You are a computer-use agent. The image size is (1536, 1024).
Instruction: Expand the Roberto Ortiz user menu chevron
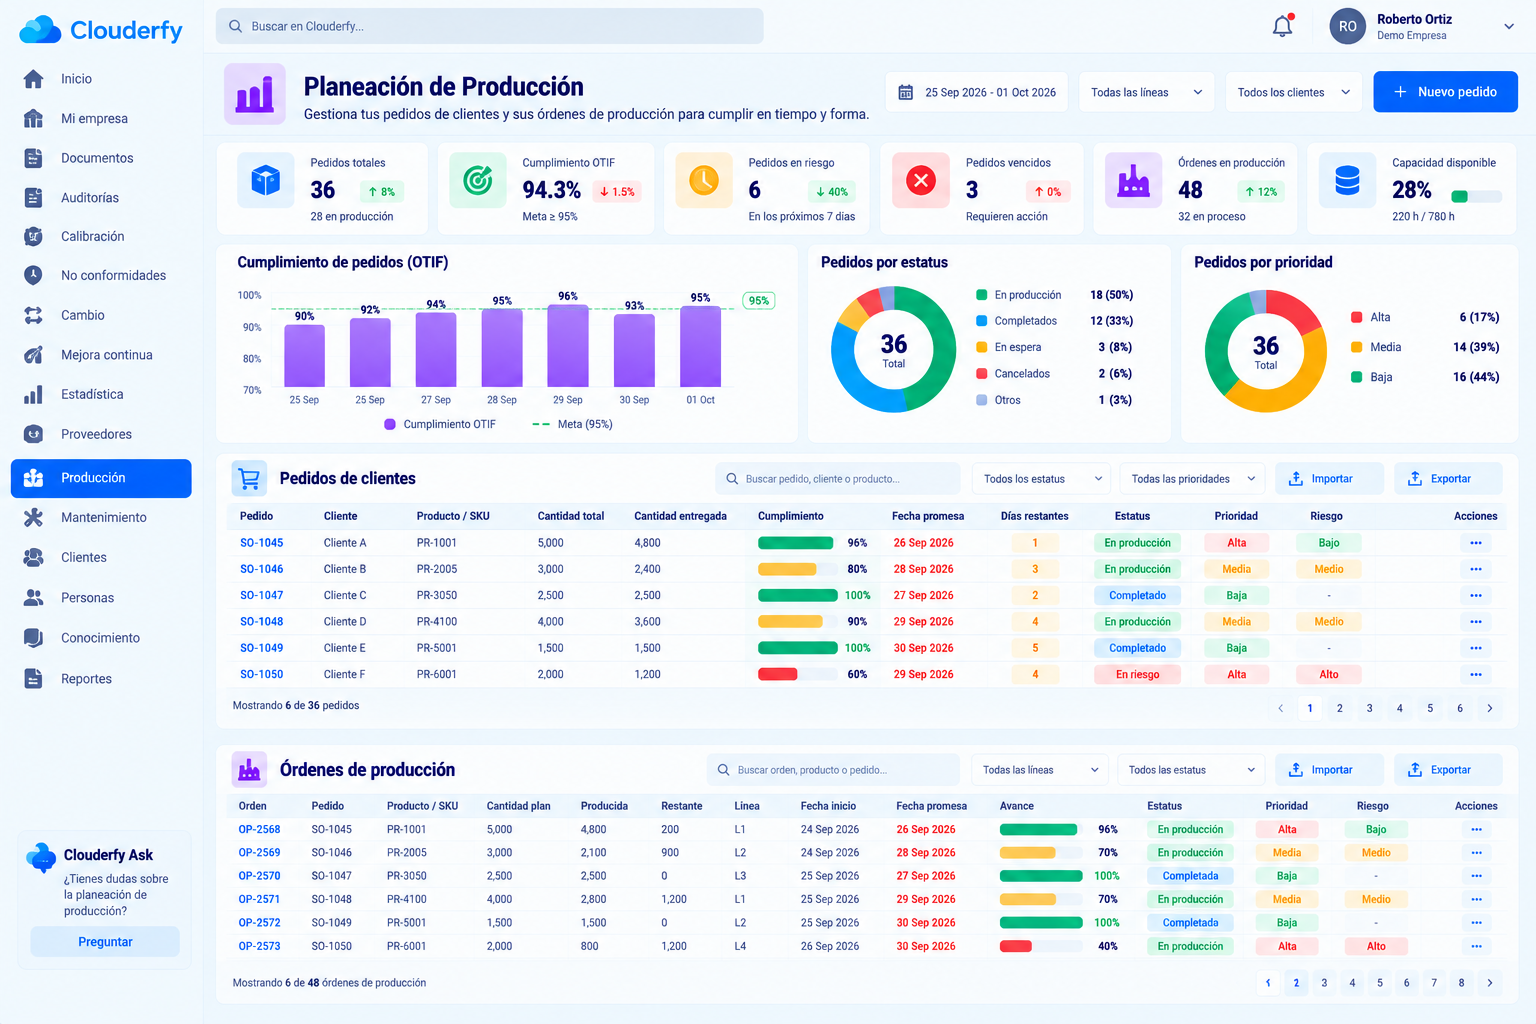pos(1509,27)
